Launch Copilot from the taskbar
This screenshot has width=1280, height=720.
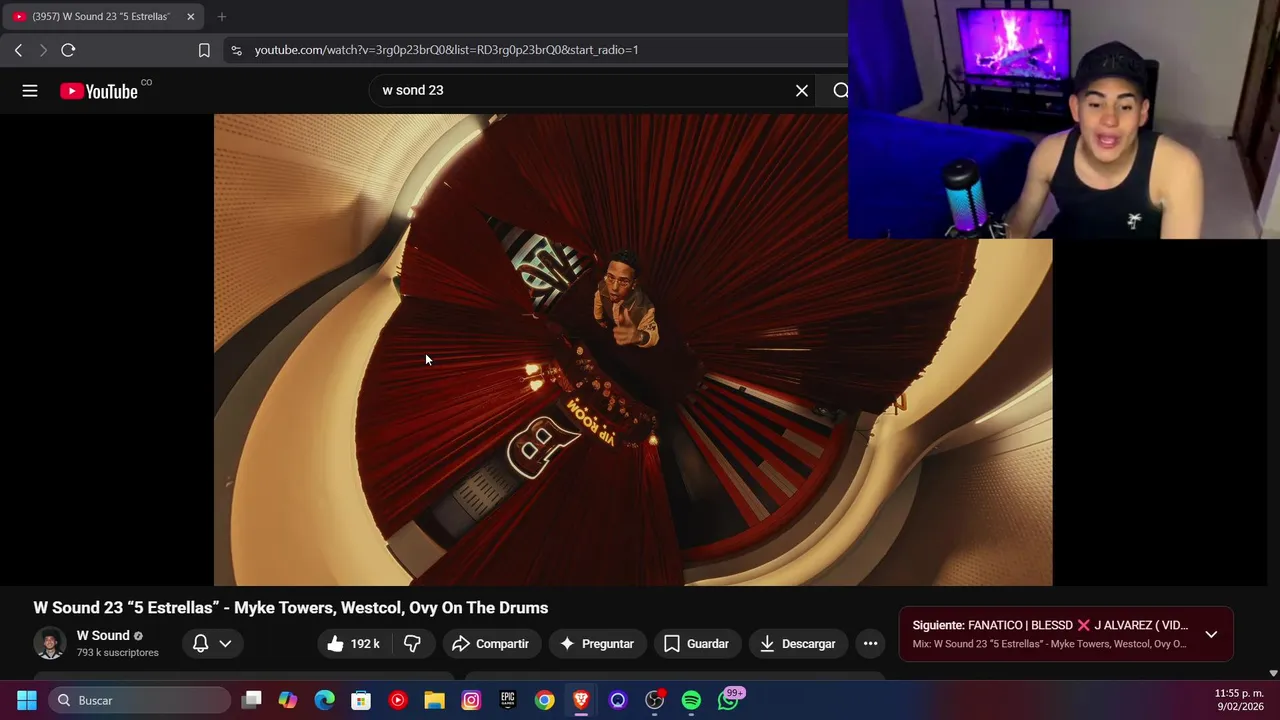pos(288,700)
